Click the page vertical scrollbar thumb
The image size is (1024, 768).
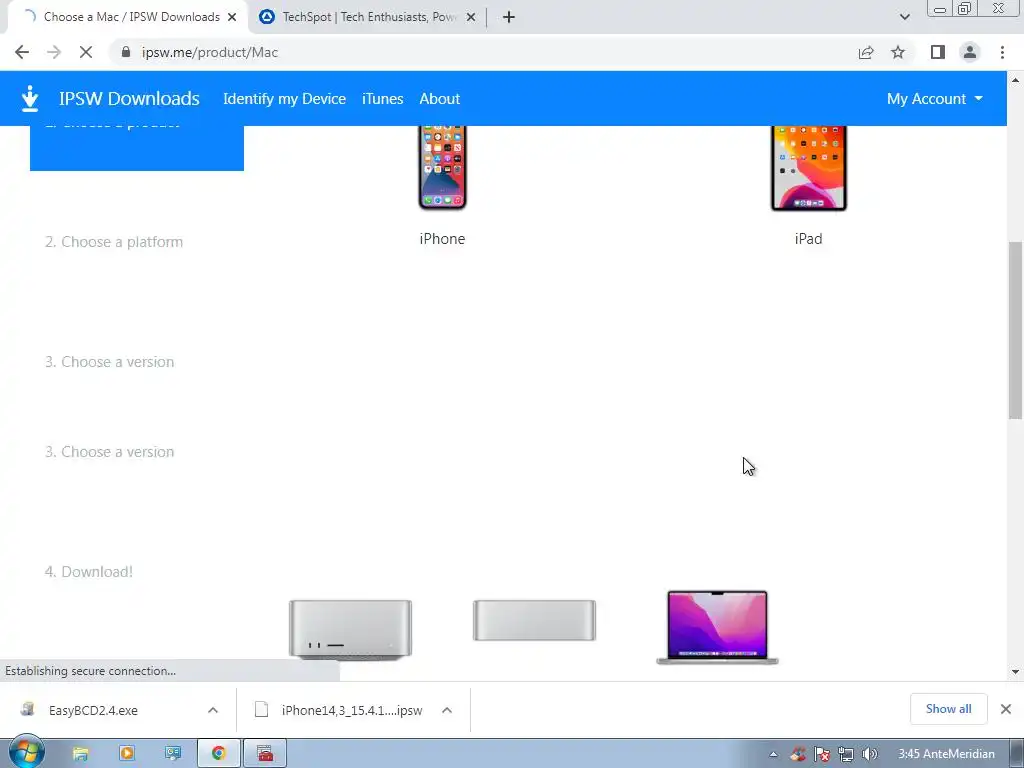click(x=1015, y=330)
